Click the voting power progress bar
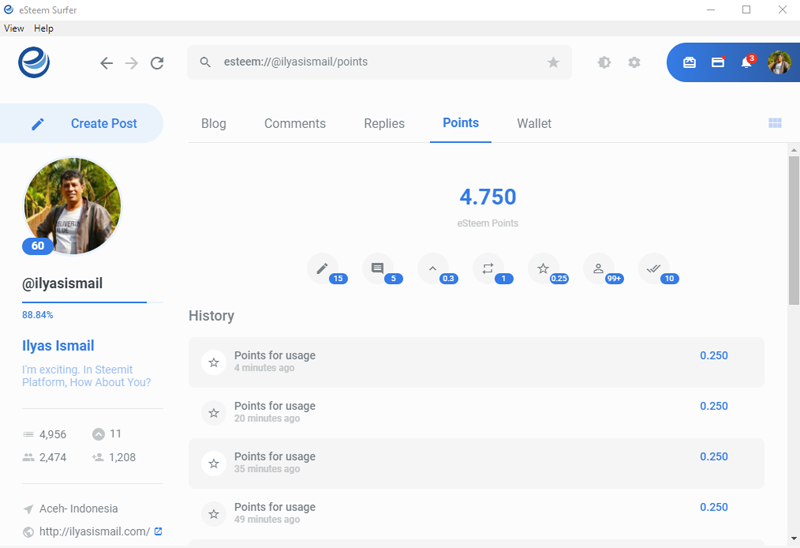Image resolution: width=800 pixels, height=548 pixels. (x=92, y=303)
